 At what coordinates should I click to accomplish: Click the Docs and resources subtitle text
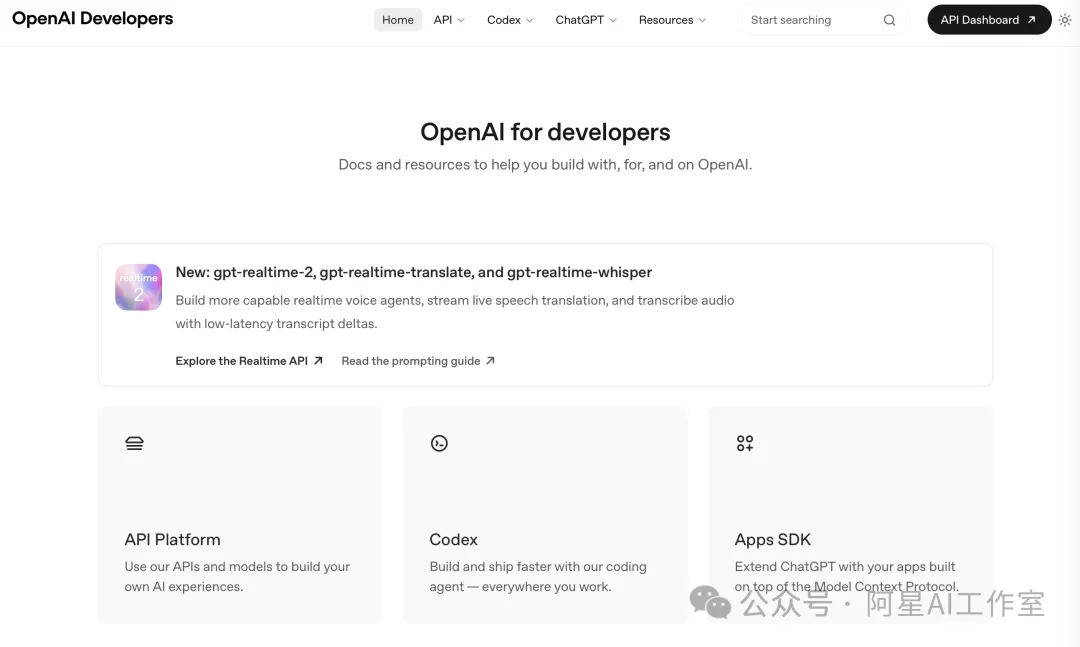(545, 165)
